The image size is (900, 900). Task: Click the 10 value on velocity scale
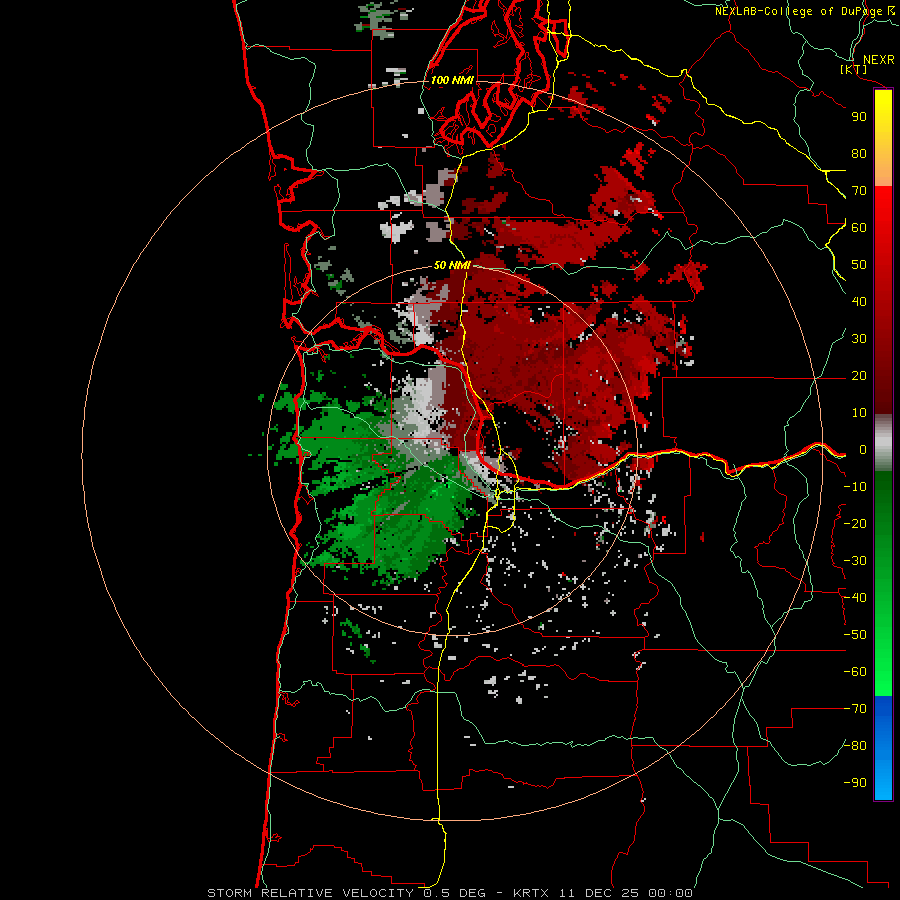[859, 413]
